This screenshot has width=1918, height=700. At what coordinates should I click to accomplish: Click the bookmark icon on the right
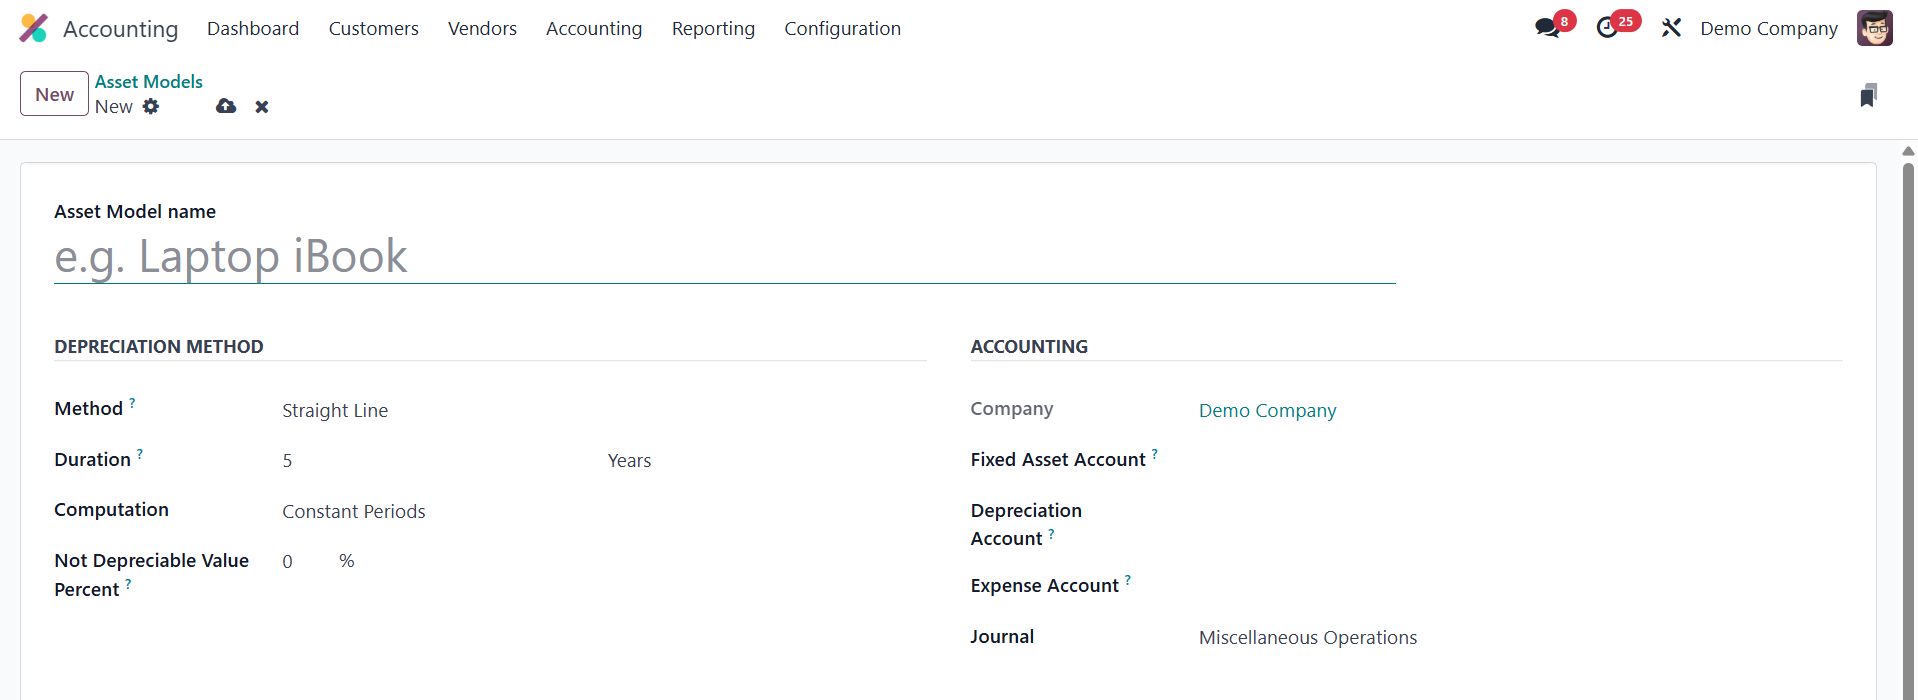point(1868,95)
